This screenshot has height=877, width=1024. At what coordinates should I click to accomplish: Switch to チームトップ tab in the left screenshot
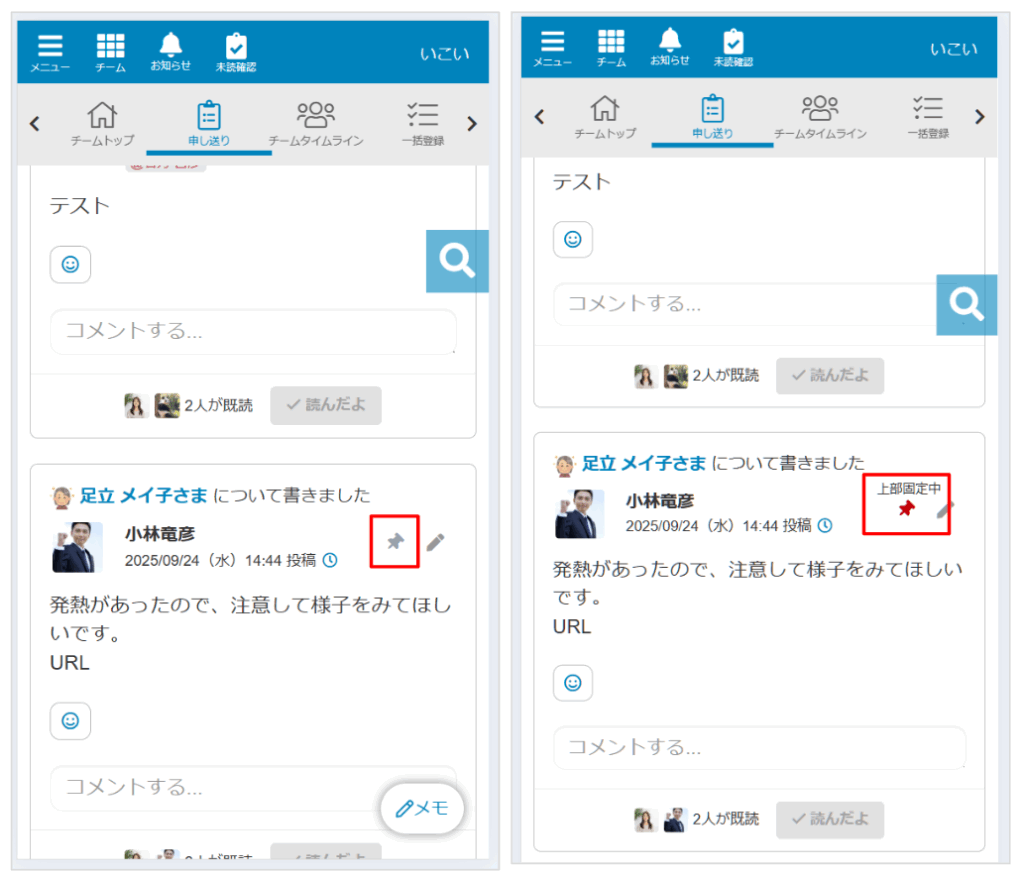tap(102, 124)
